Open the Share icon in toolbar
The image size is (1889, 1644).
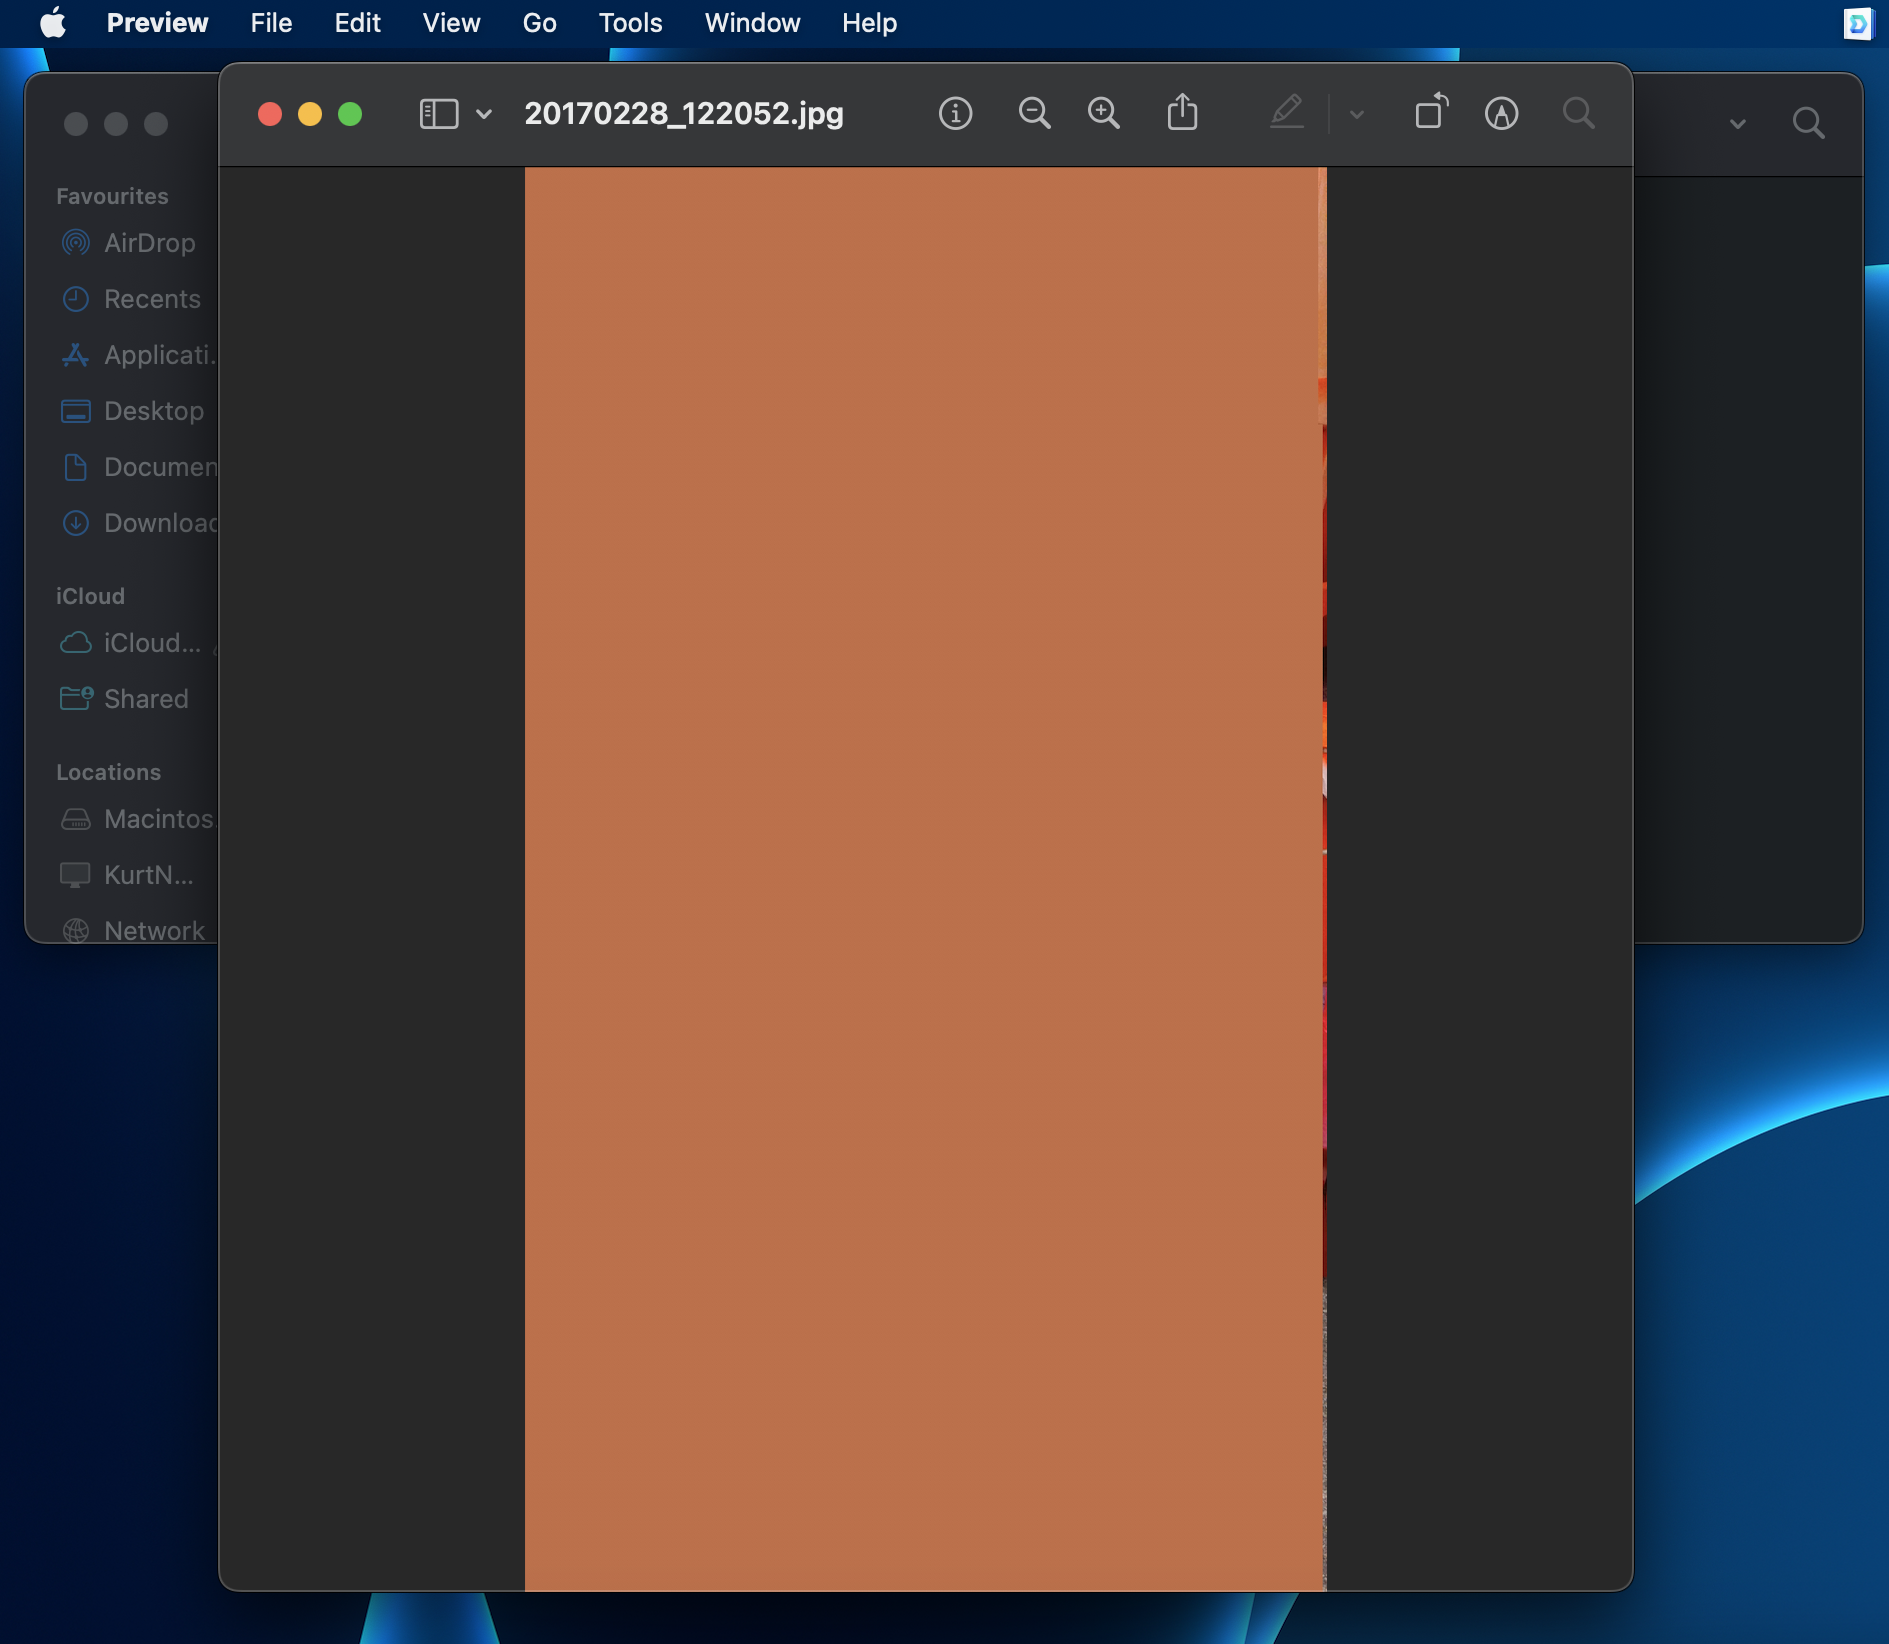(x=1182, y=113)
